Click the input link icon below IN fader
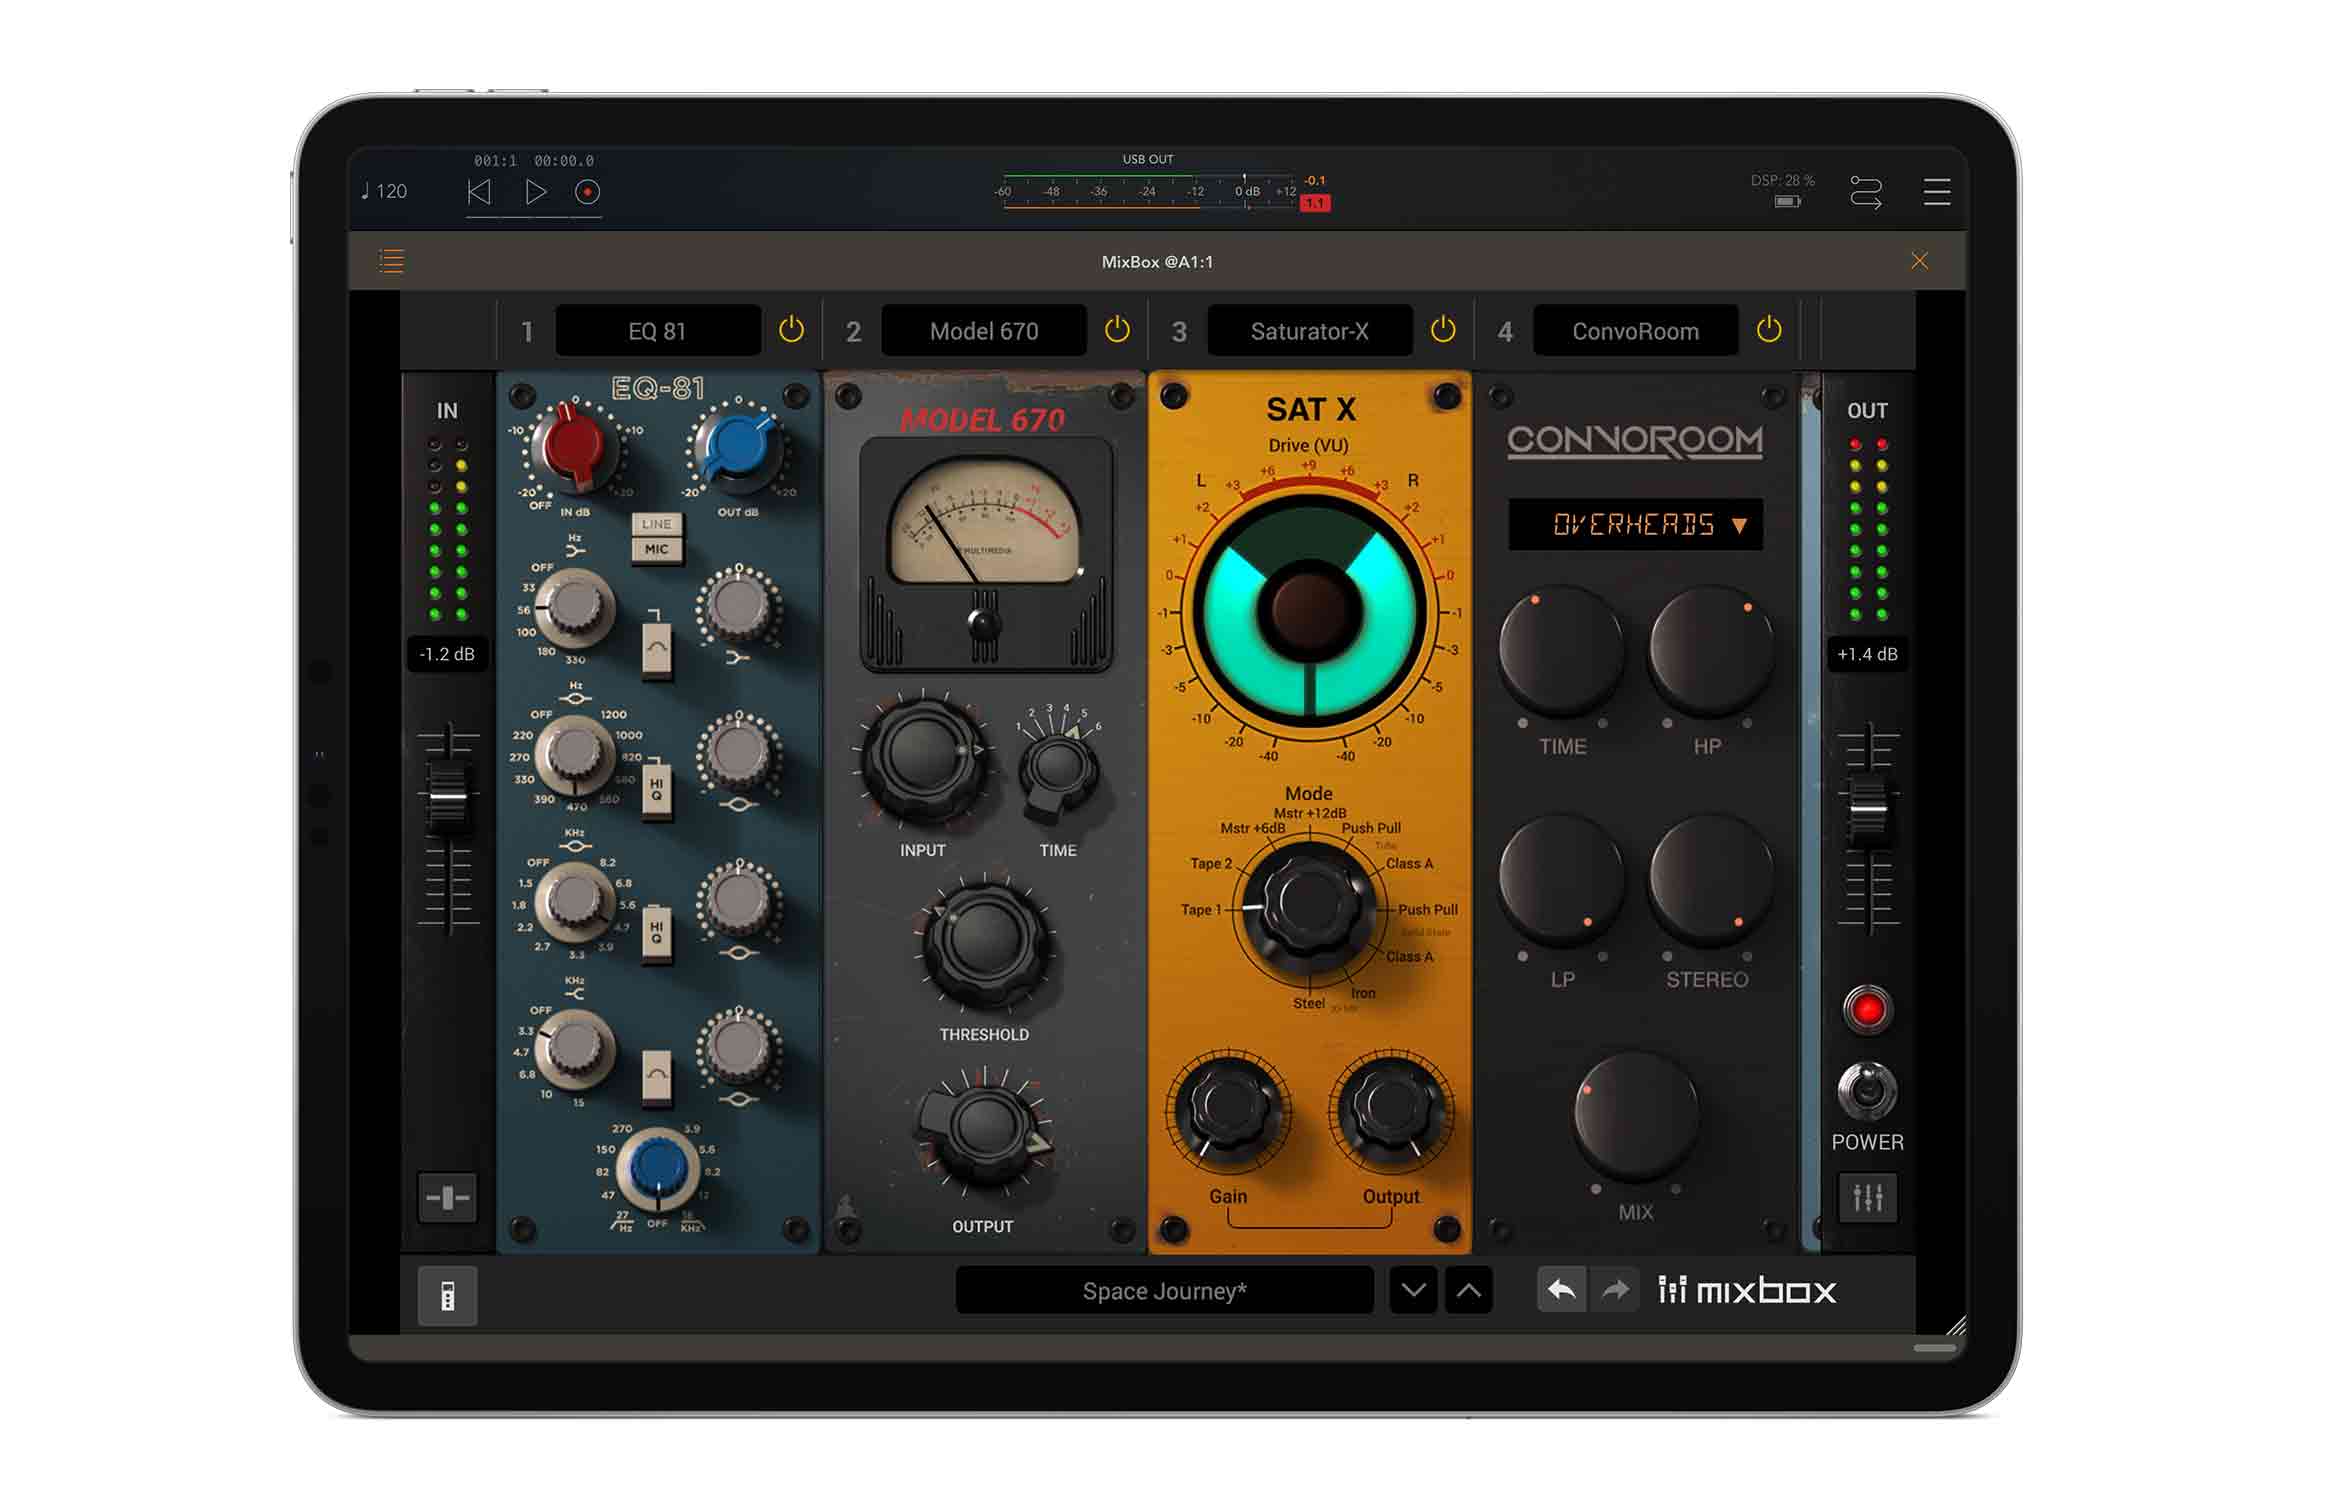 (447, 1197)
